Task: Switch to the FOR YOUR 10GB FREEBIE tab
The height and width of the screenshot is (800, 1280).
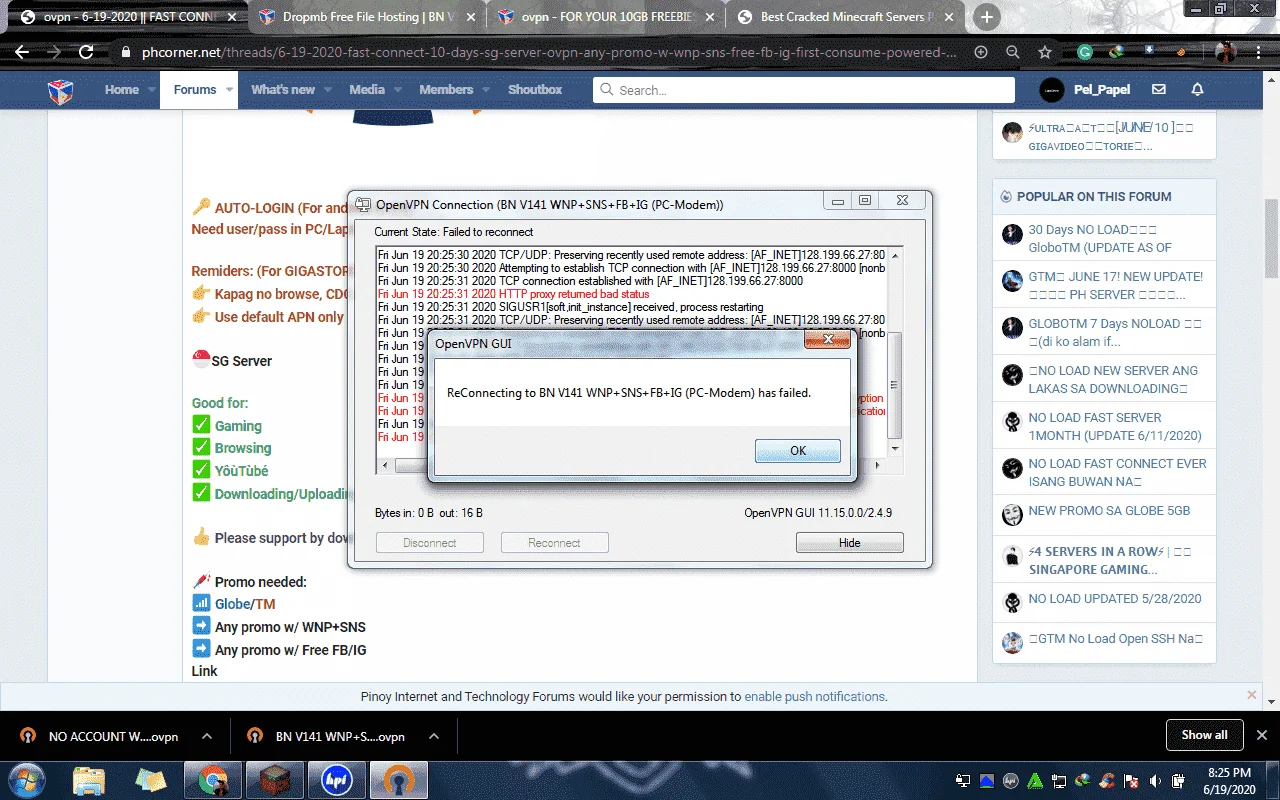Action: coord(604,17)
